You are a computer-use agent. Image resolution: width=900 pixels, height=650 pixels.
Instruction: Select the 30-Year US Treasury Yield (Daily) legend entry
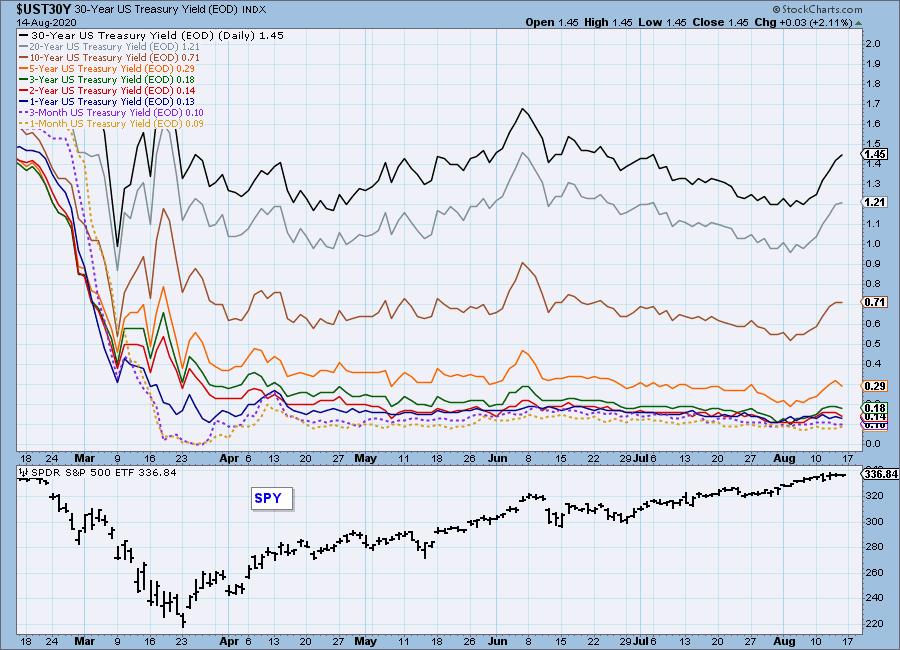[152, 35]
